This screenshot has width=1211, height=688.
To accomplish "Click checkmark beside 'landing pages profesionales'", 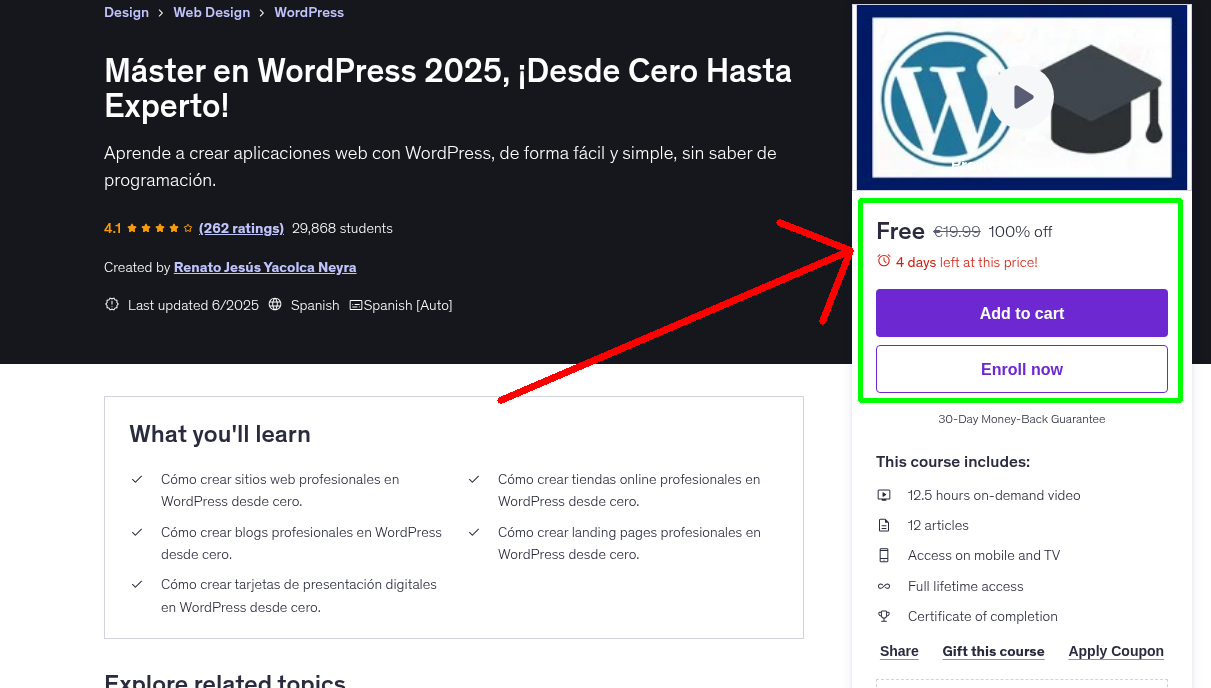I will click(474, 533).
